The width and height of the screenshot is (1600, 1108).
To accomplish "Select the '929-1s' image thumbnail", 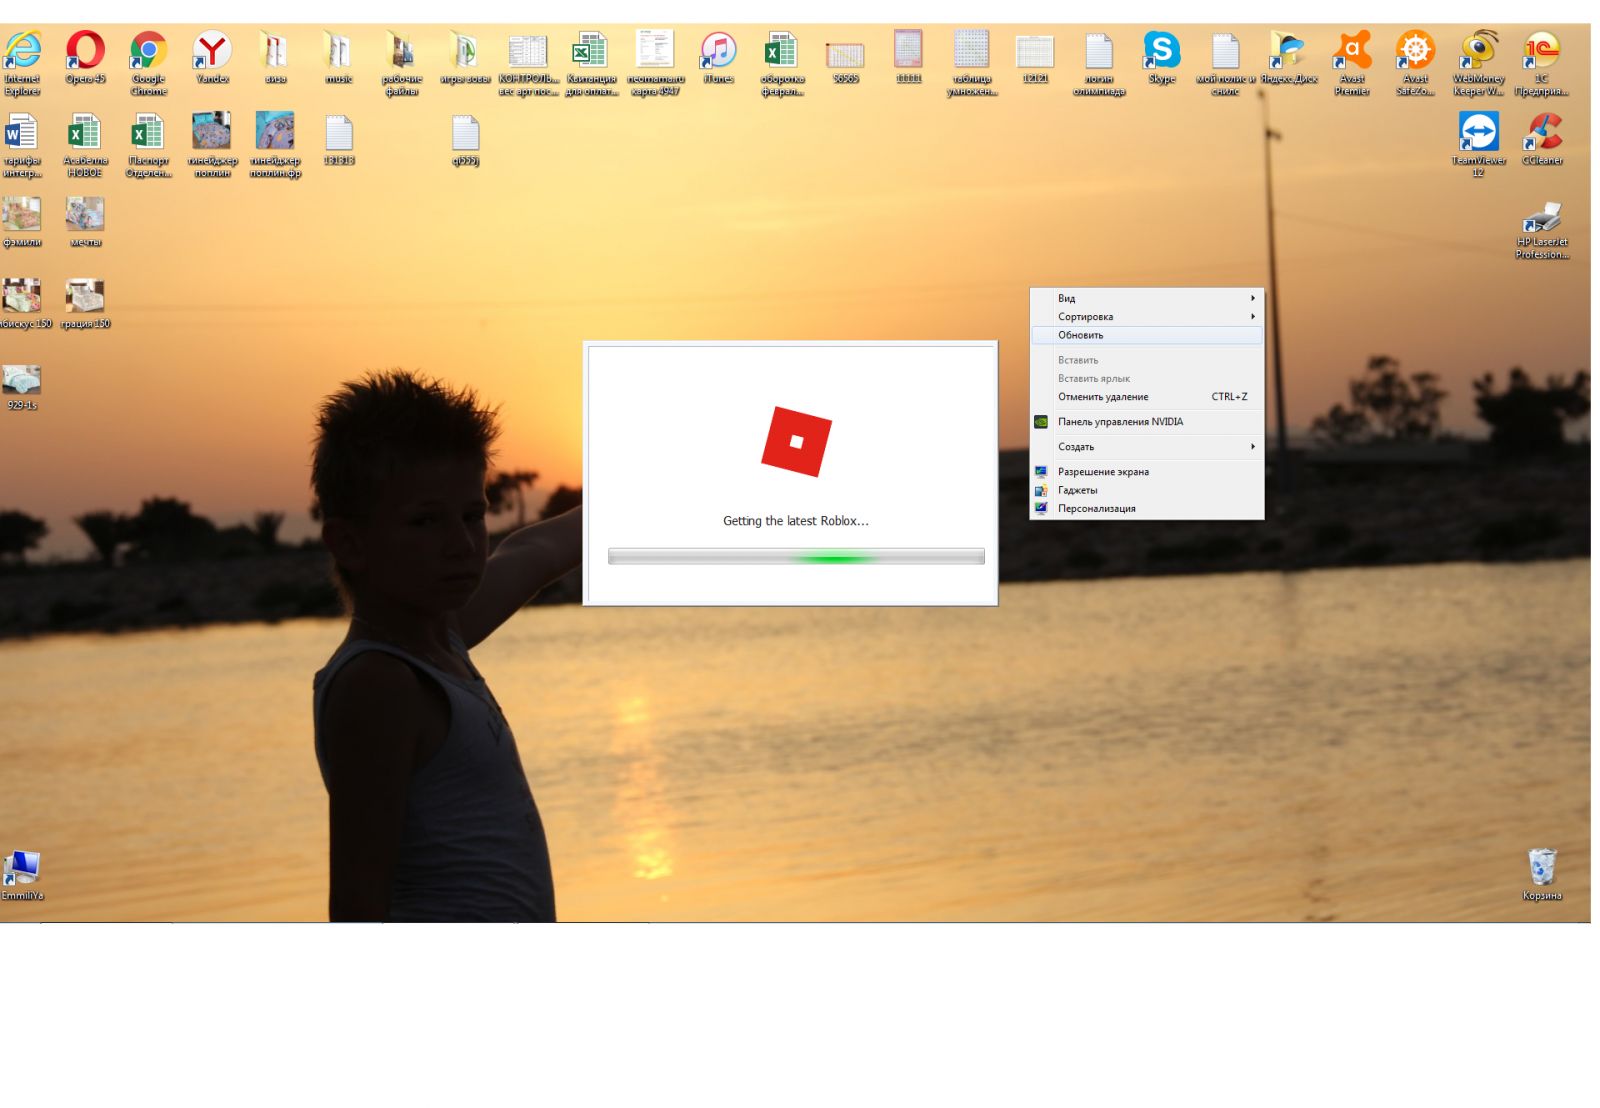I will (22, 387).
